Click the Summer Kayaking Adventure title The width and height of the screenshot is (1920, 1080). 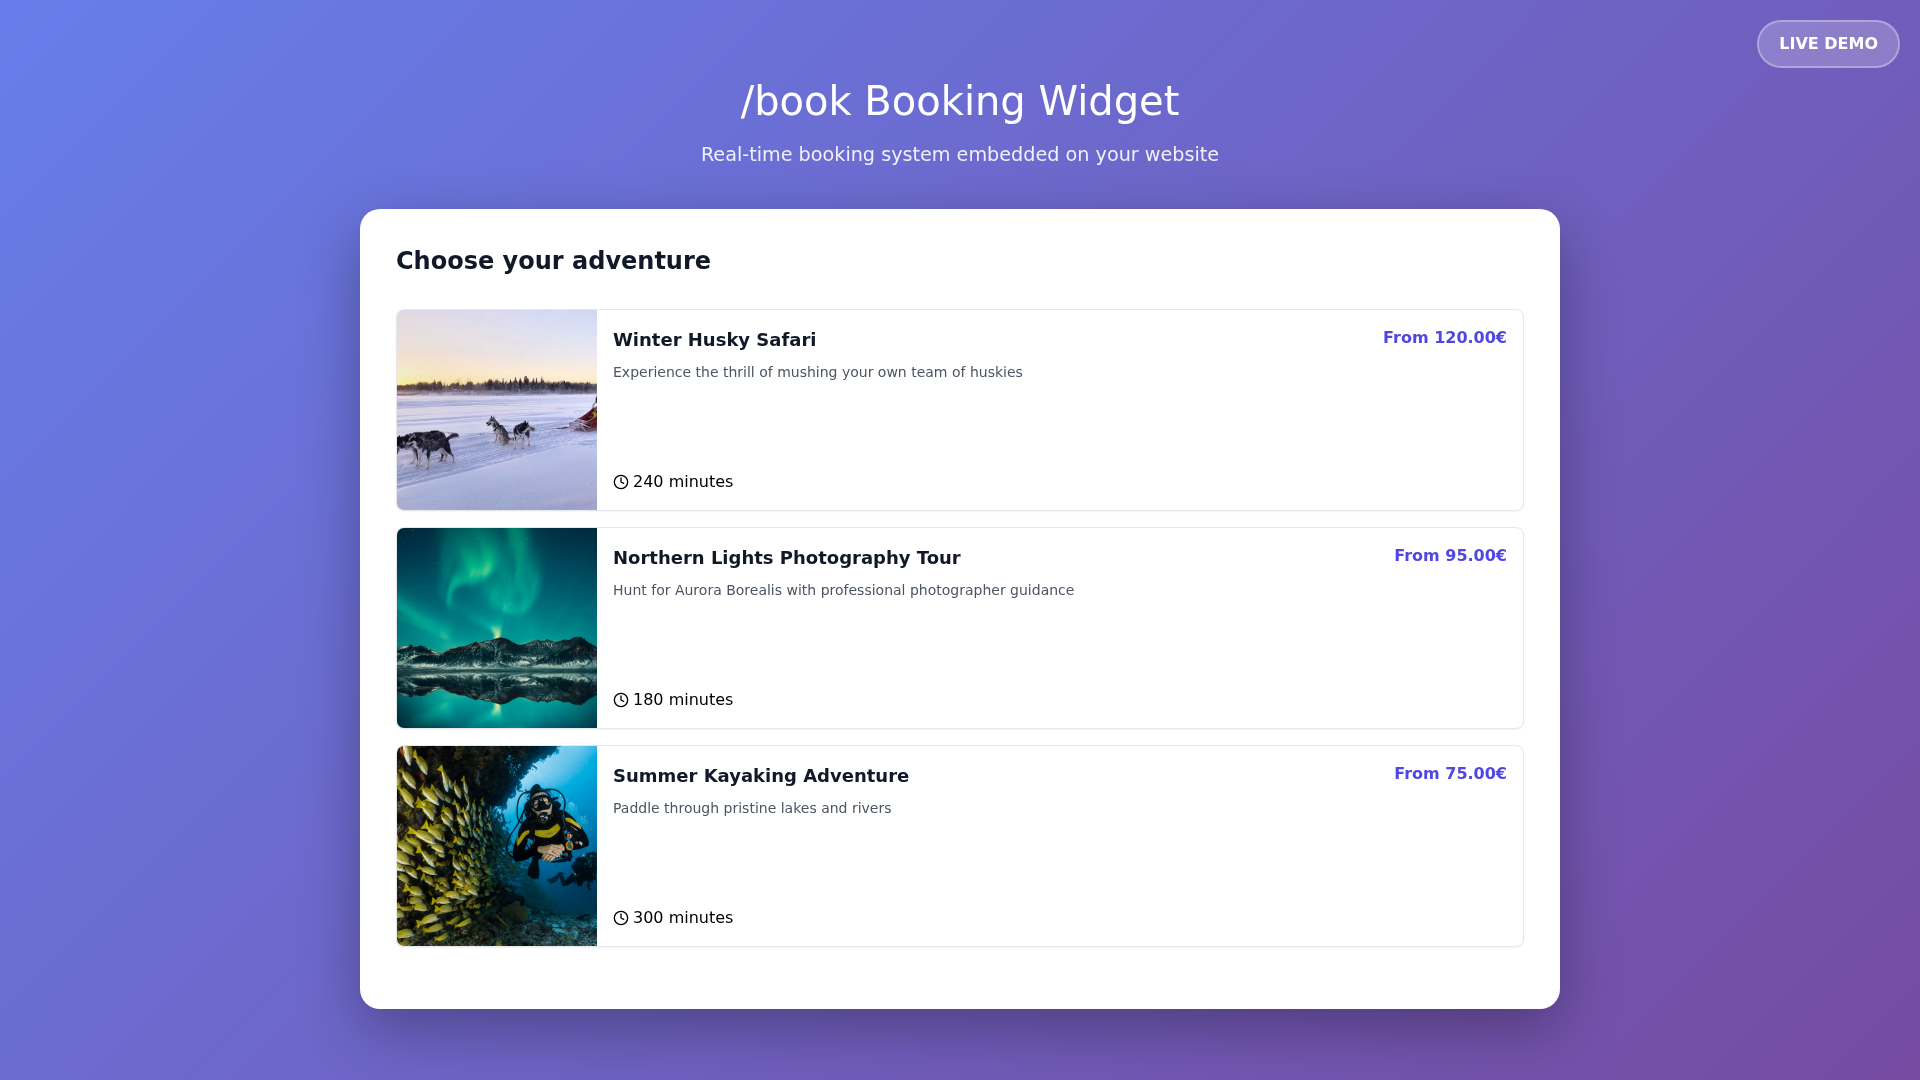761,775
